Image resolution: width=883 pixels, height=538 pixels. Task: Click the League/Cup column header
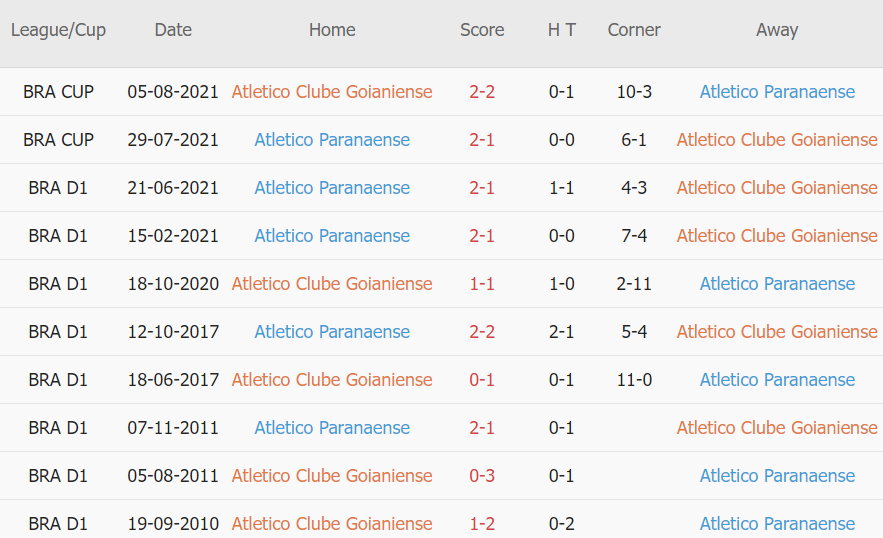(x=58, y=30)
